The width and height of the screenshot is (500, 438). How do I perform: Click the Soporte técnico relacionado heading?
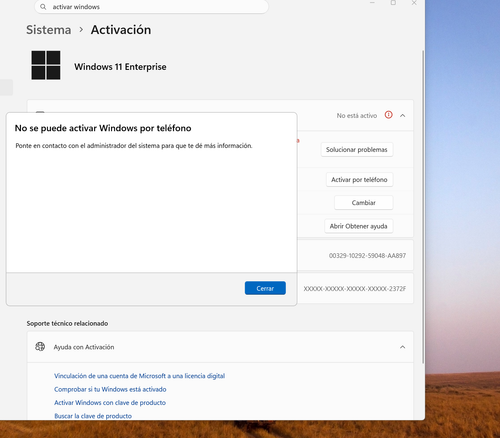(x=67, y=323)
